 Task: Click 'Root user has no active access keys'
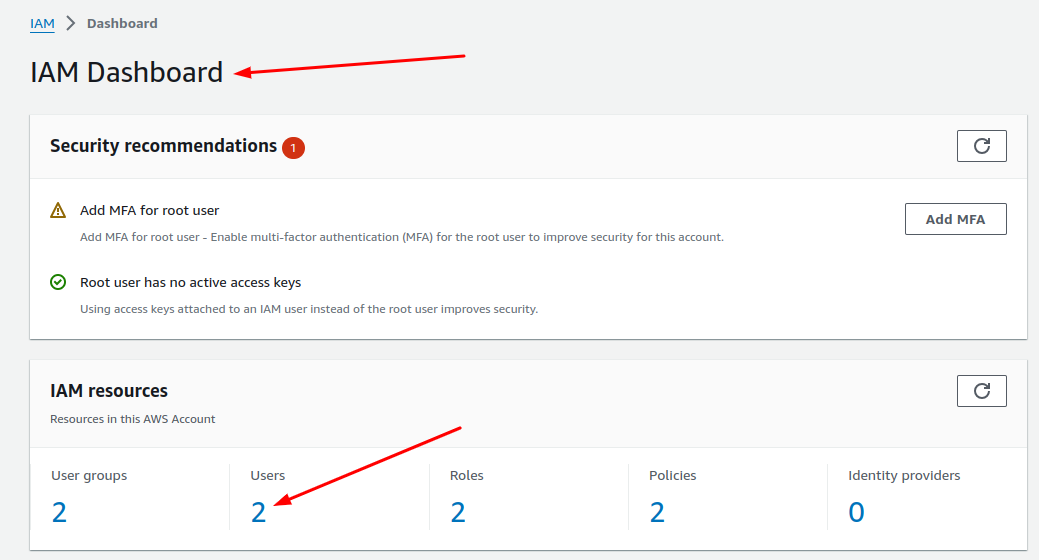pyautogui.click(x=190, y=282)
